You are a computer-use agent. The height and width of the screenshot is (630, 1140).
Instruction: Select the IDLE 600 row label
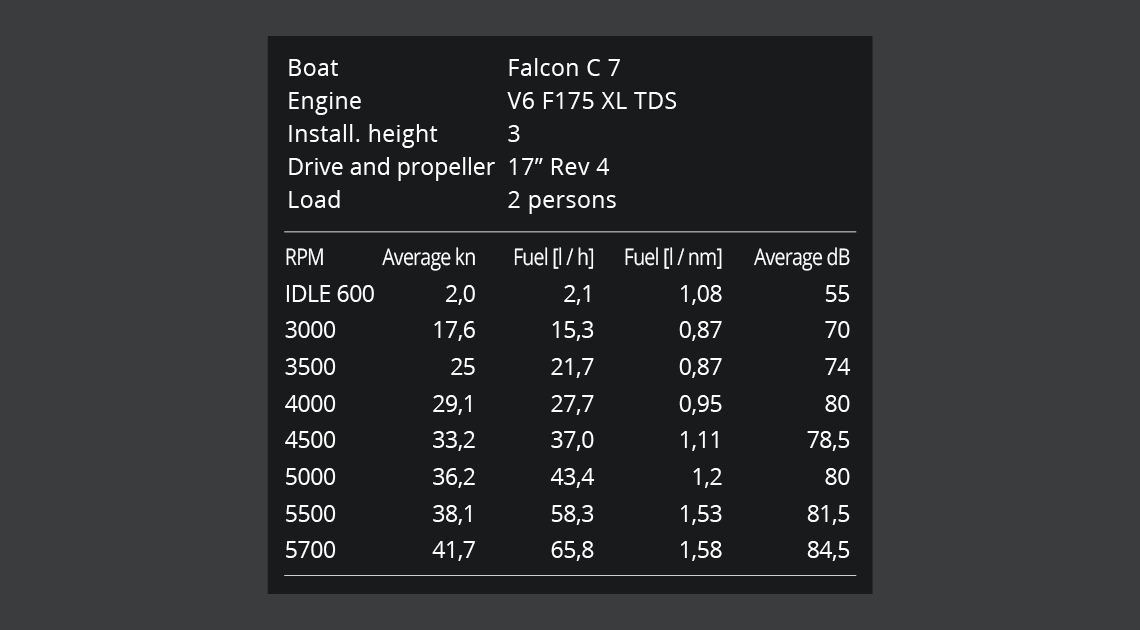(329, 294)
